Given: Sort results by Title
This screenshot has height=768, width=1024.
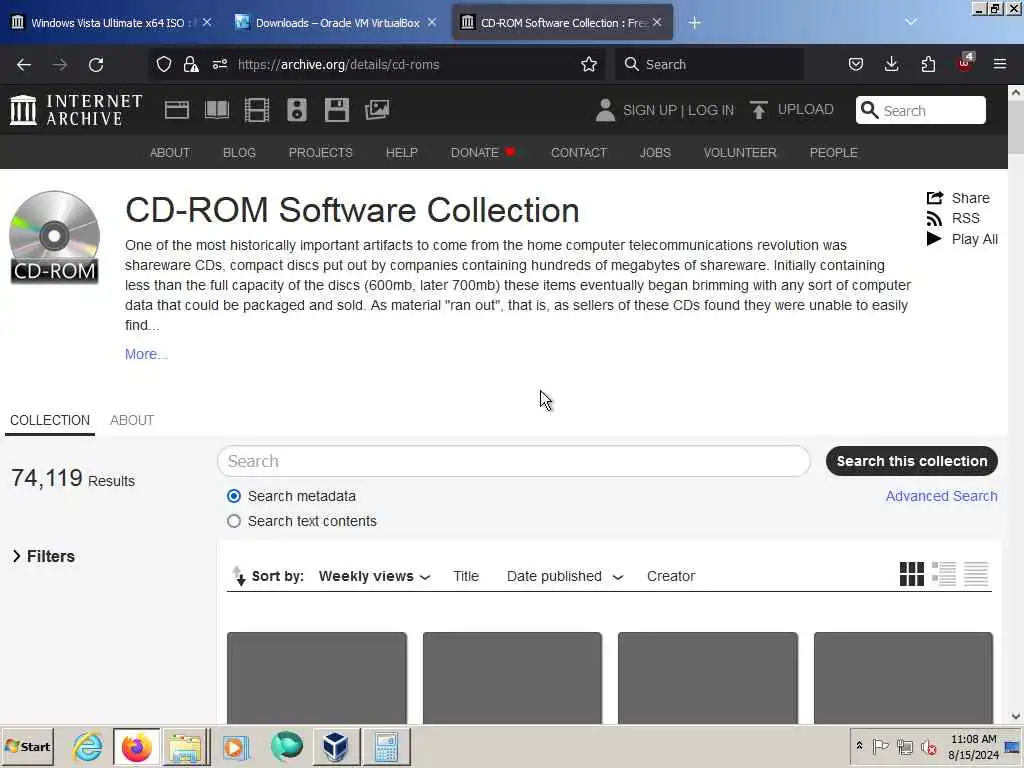Looking at the screenshot, I should pyautogui.click(x=466, y=577).
